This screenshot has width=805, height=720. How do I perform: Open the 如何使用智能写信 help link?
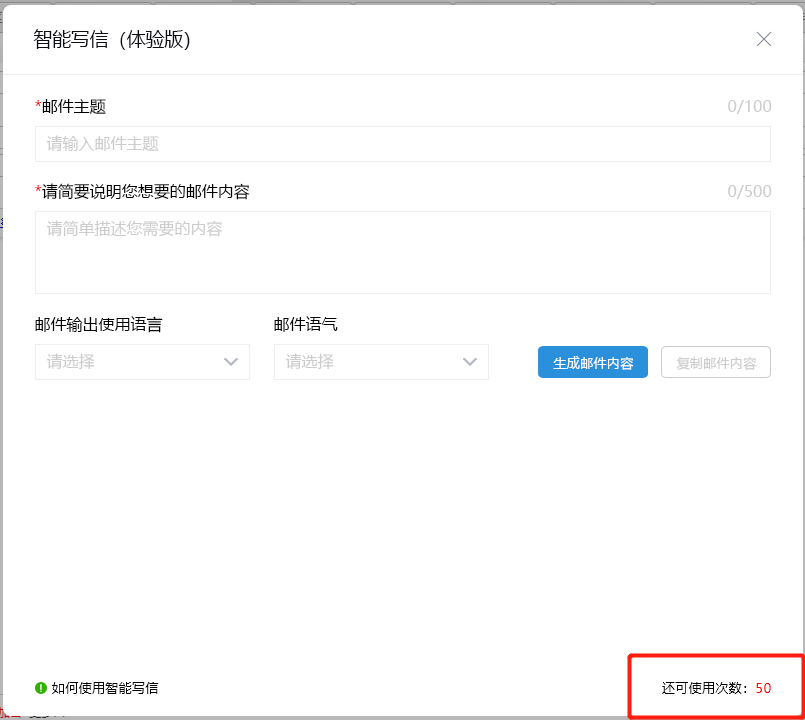(x=105, y=688)
